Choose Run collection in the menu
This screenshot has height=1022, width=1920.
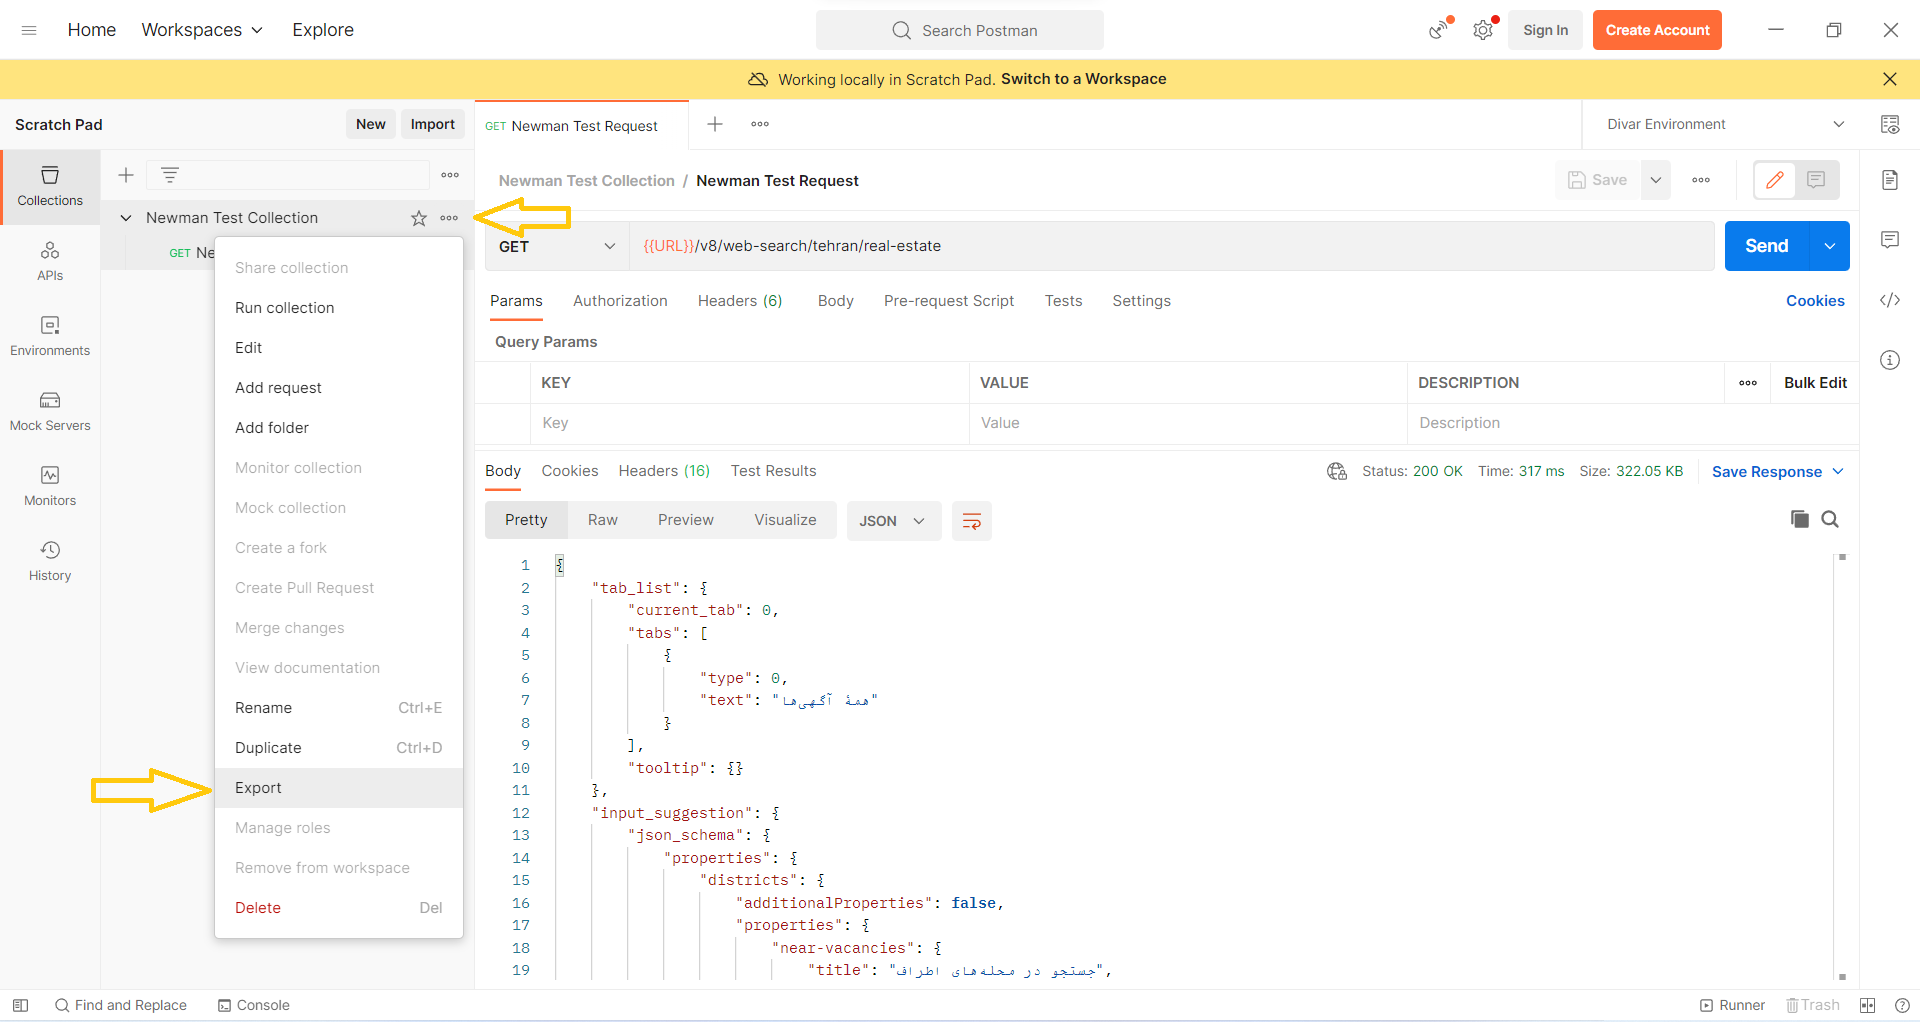tap(339, 308)
